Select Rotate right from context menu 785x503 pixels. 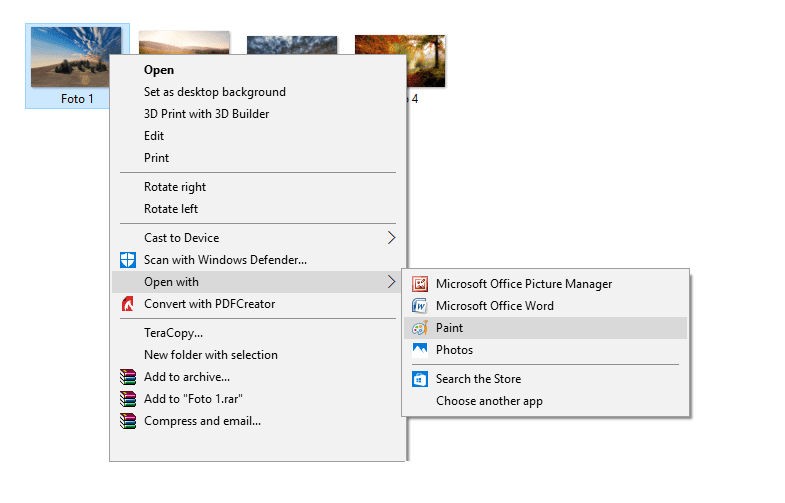click(175, 187)
